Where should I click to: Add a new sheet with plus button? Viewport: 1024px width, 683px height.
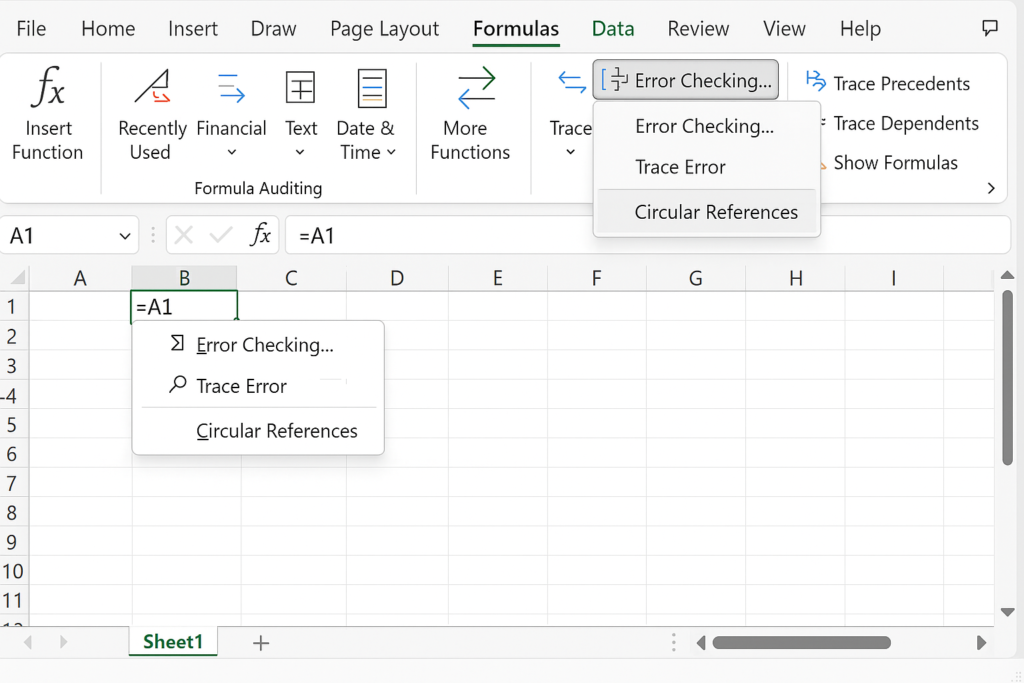(261, 643)
